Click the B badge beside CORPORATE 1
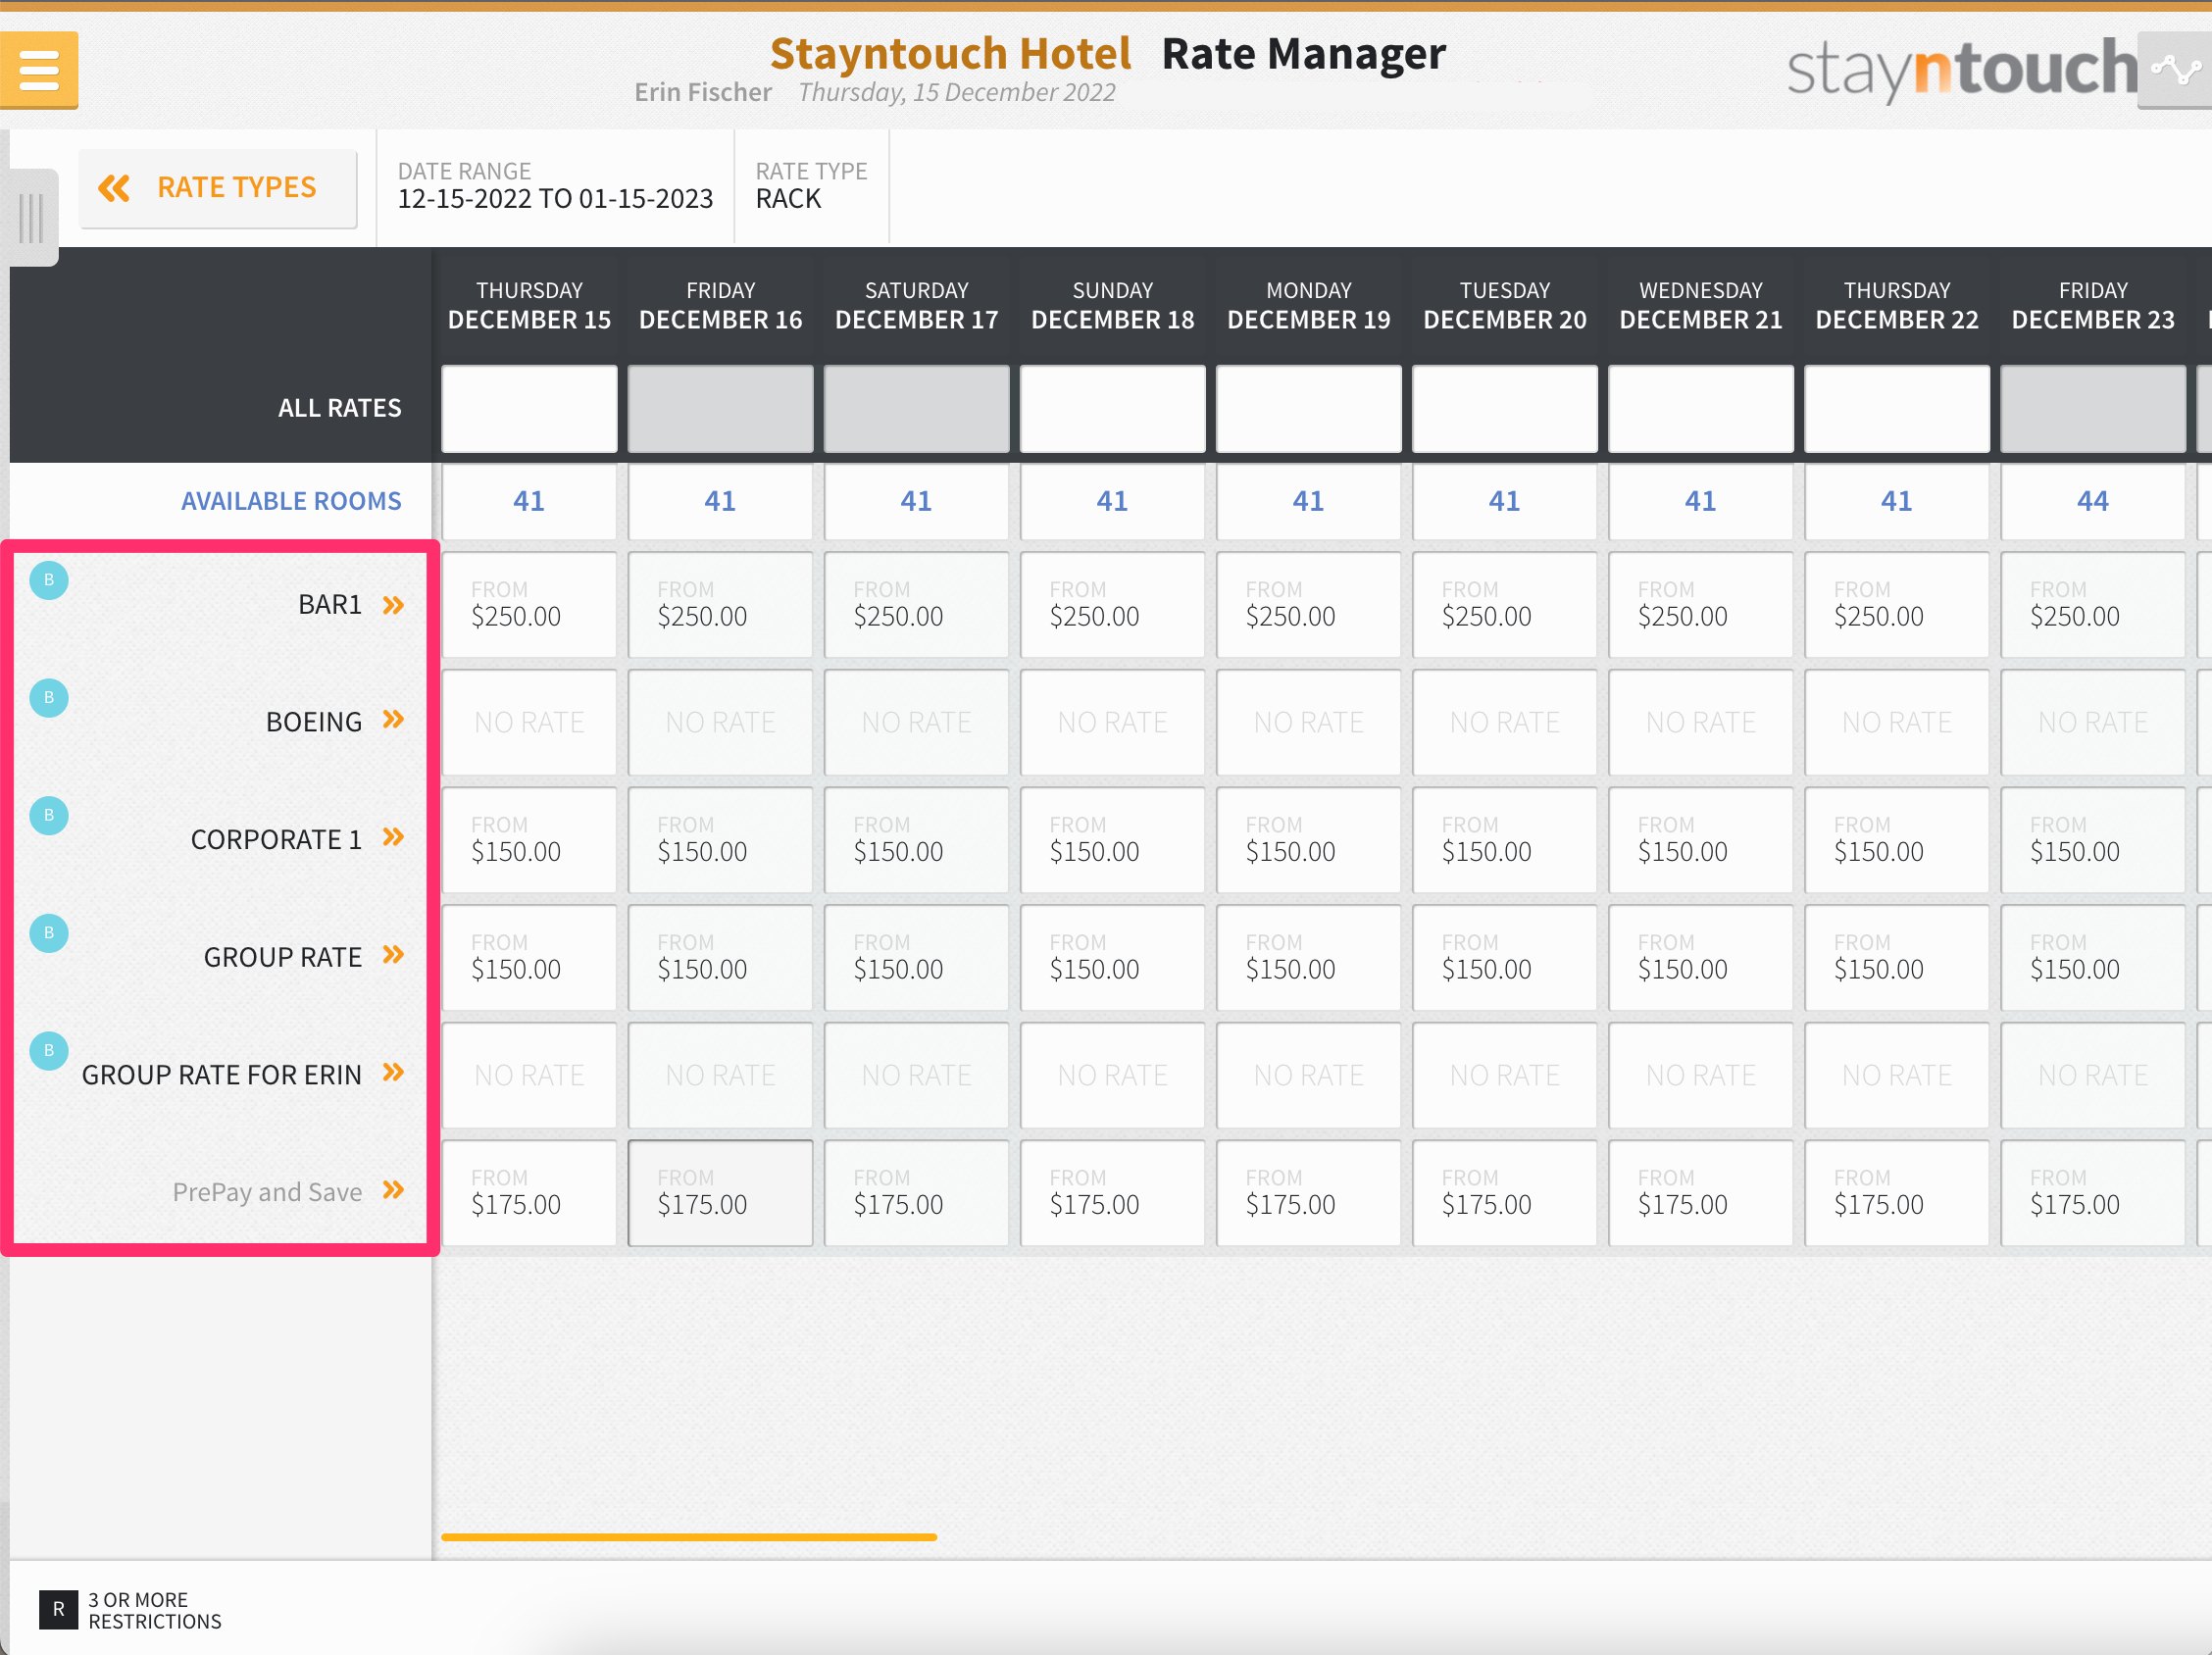Viewport: 2212px width, 1655px height. [49, 815]
